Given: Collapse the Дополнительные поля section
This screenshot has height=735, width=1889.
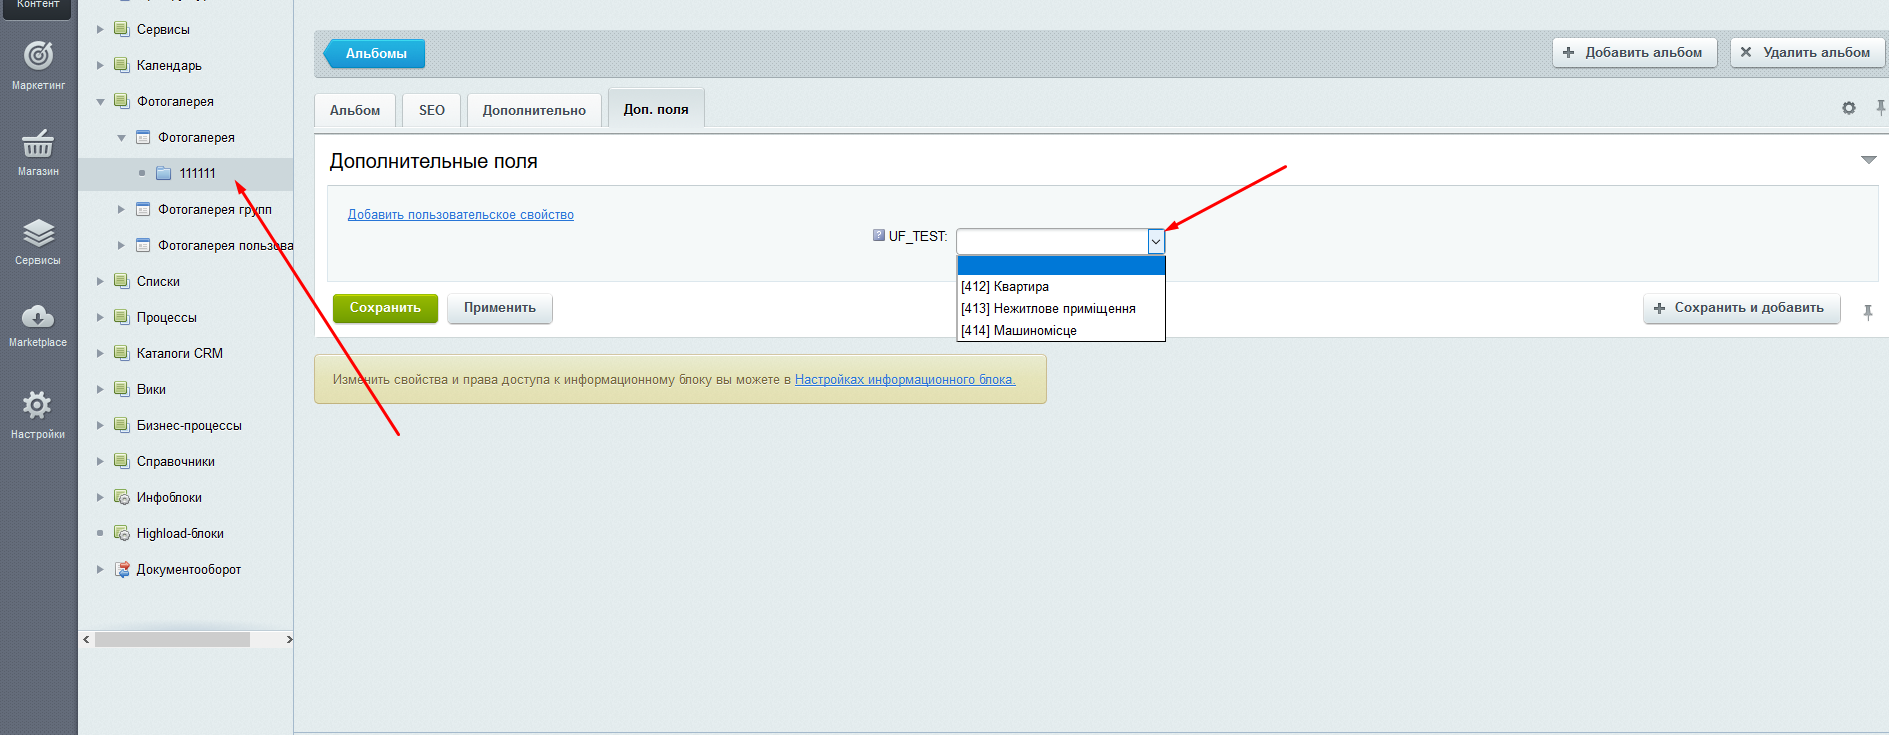Looking at the screenshot, I should coord(1868,160).
